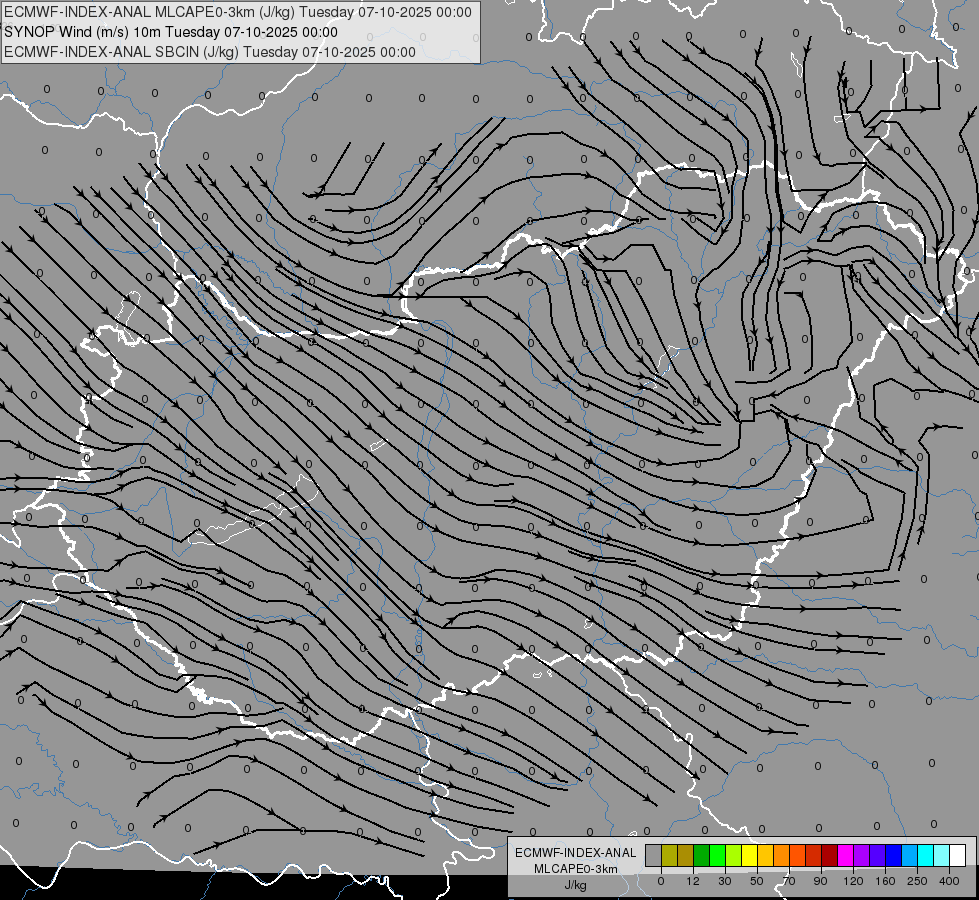Choose the dark red legend swatch
This screenshot has height=900, width=979.
[x=829, y=855]
